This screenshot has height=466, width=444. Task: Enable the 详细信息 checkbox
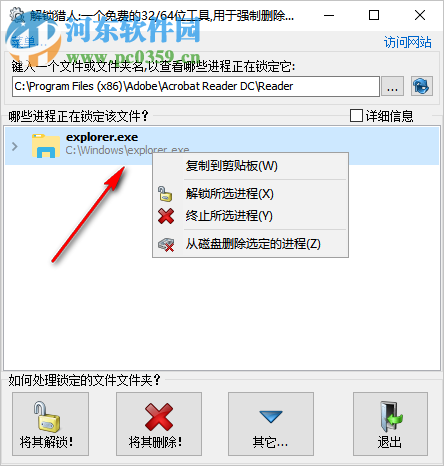(x=356, y=116)
